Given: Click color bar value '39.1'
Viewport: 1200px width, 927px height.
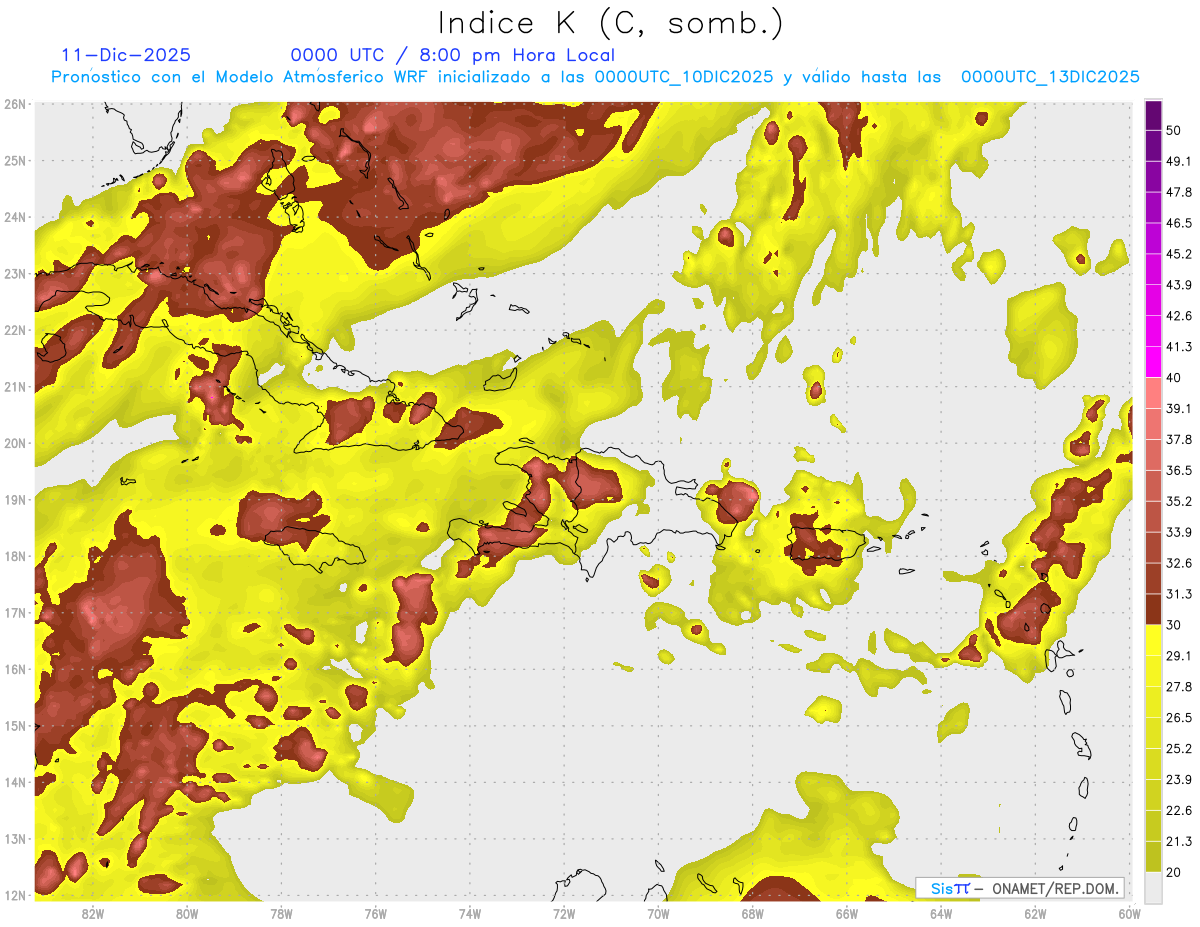Looking at the screenshot, I should coord(1178,408).
